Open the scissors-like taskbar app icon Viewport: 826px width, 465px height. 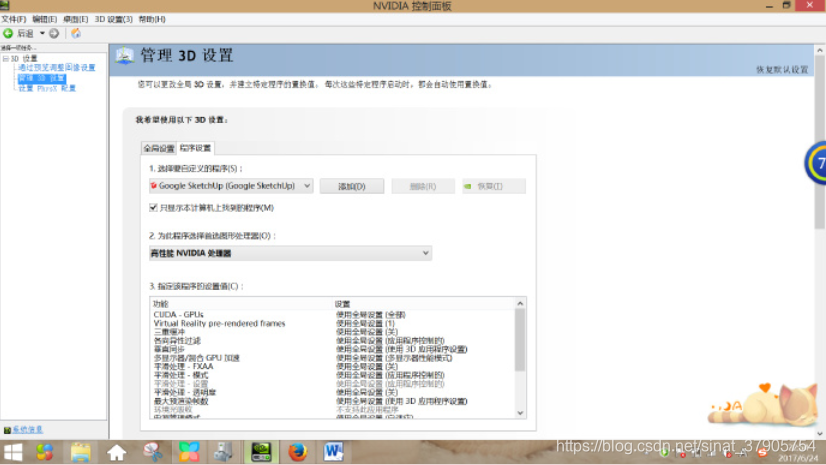click(x=153, y=452)
